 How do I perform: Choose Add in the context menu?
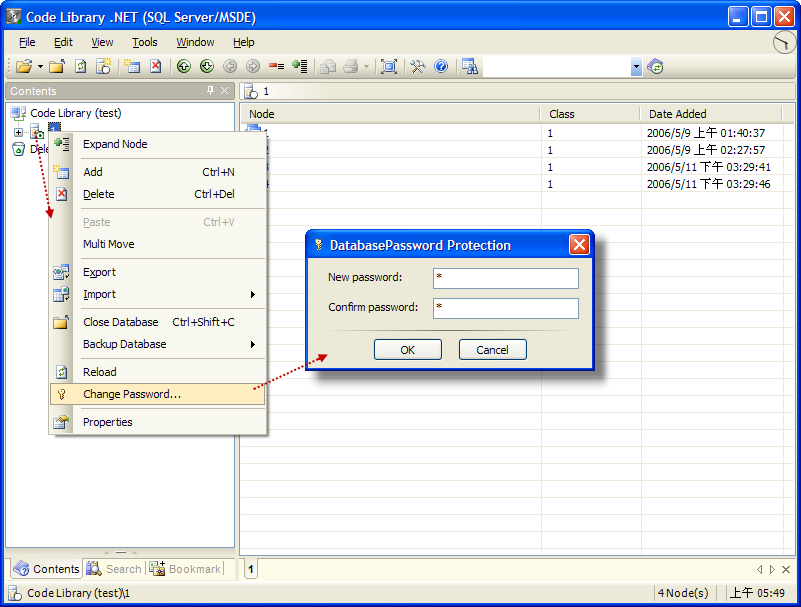[x=158, y=172]
